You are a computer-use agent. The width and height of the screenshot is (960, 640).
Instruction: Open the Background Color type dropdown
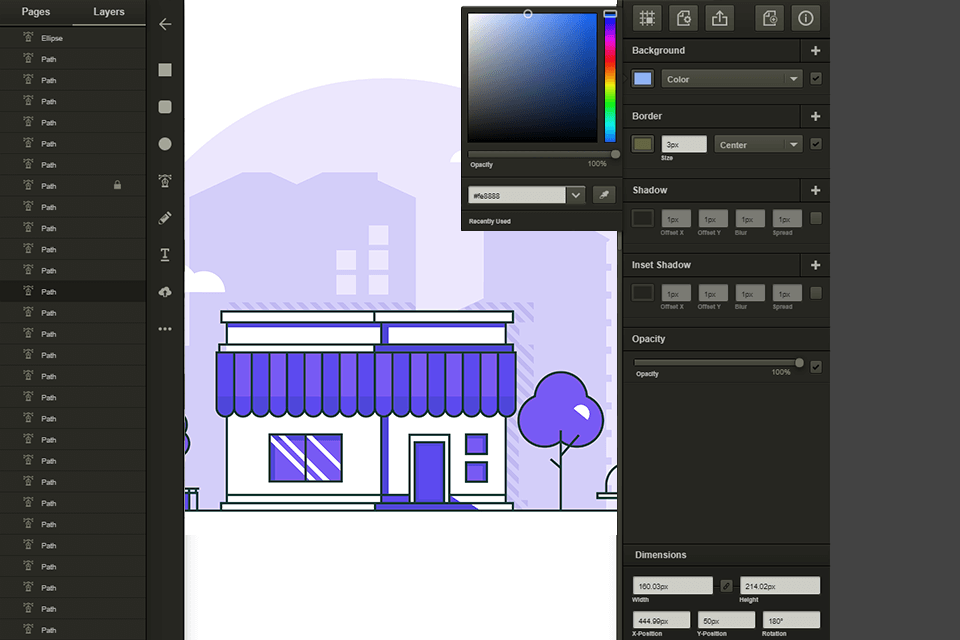(732, 79)
